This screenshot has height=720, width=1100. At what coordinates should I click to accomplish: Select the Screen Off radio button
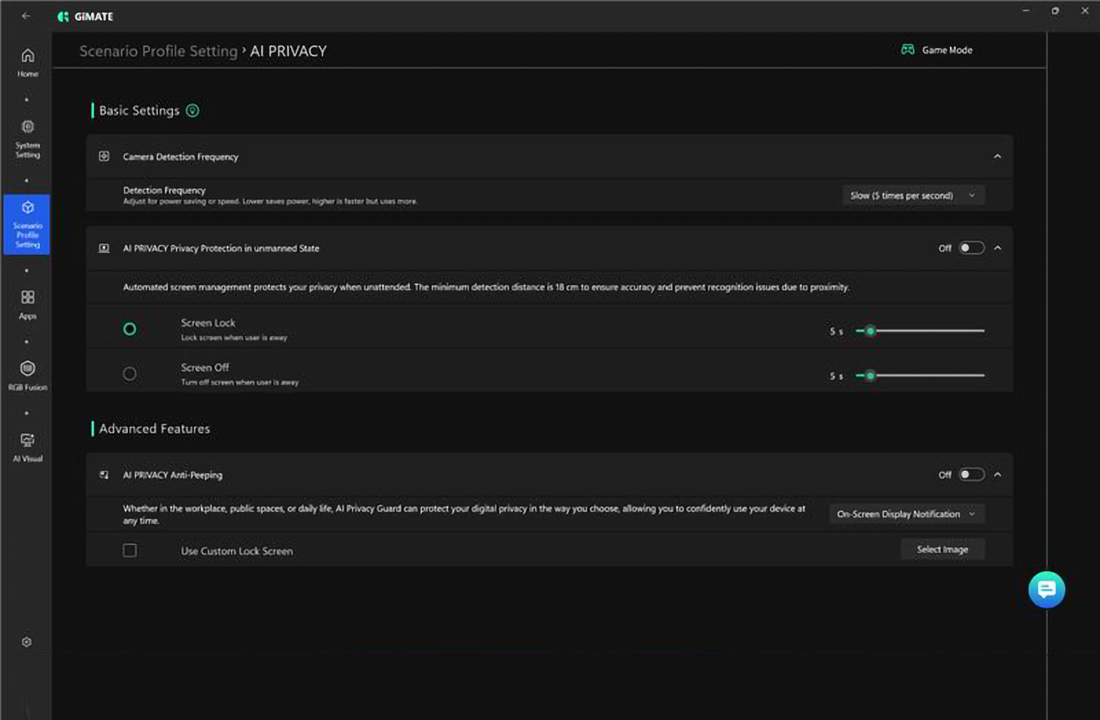click(130, 373)
